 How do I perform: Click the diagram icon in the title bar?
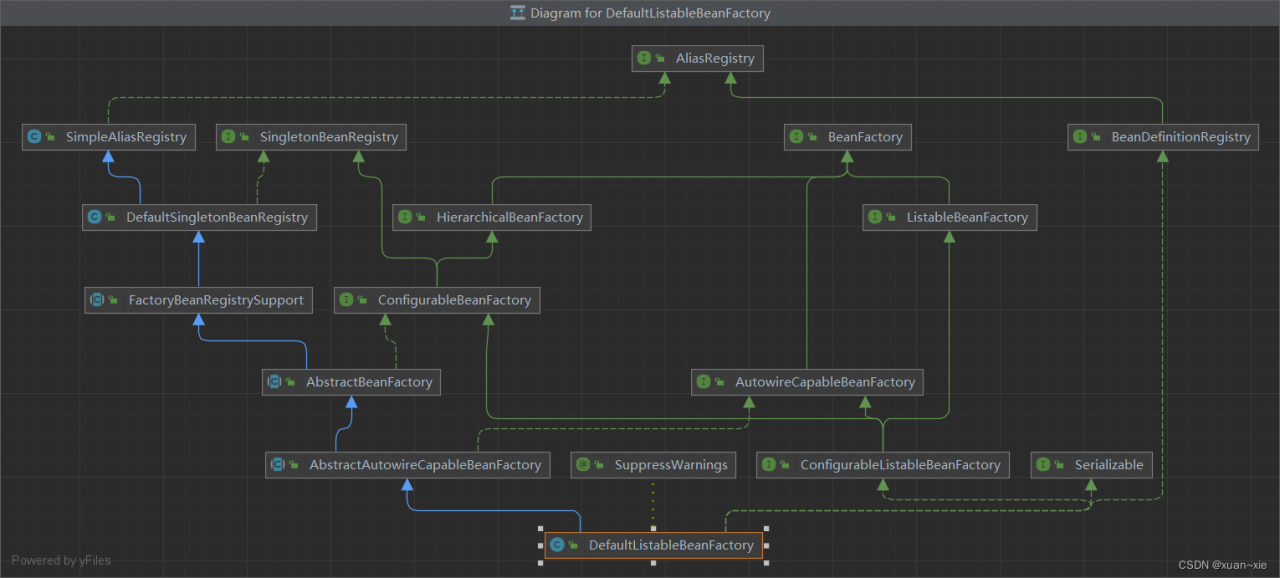(x=518, y=13)
